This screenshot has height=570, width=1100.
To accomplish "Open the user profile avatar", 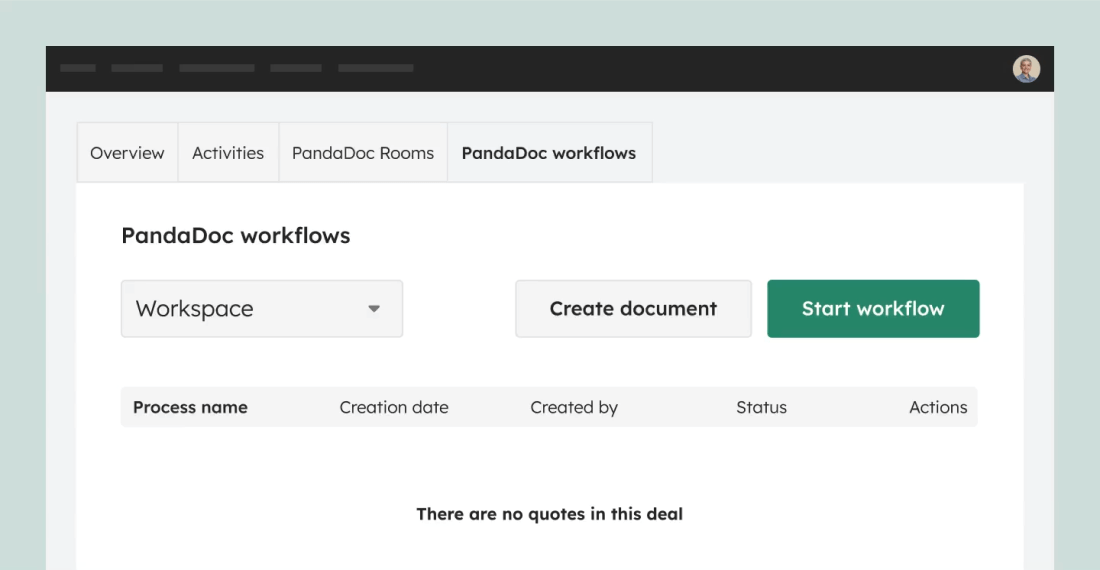I will (1026, 69).
